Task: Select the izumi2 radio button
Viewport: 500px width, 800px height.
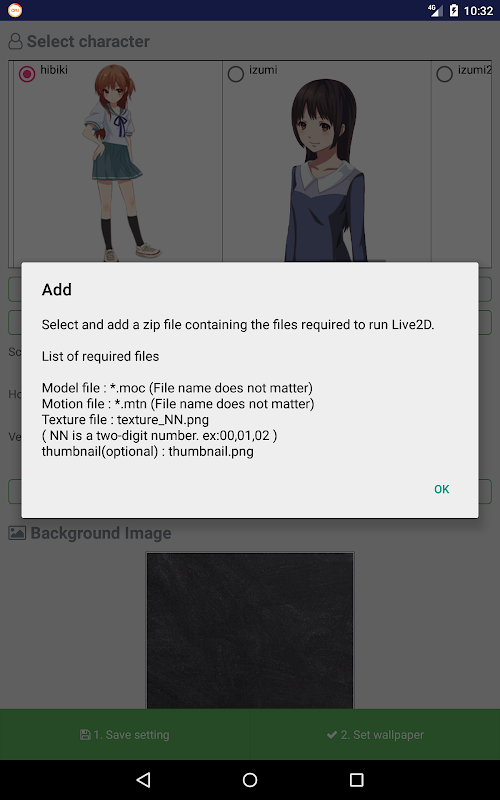Action: 444,74
